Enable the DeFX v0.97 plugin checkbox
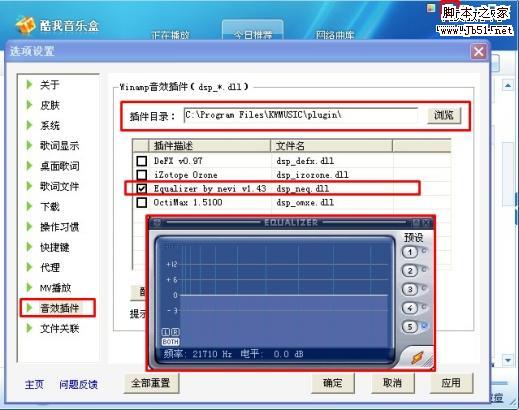This screenshot has height=410, width=519. click(142, 161)
